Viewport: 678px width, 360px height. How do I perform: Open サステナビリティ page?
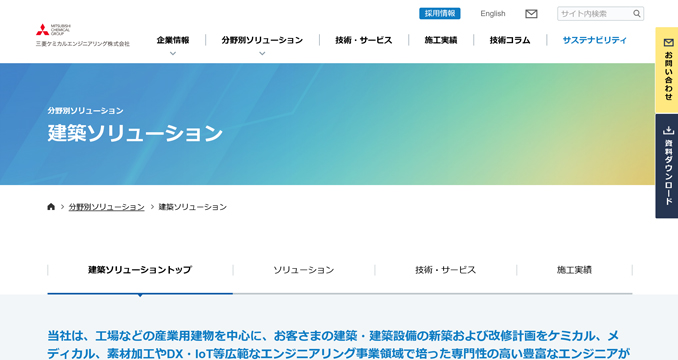595,40
